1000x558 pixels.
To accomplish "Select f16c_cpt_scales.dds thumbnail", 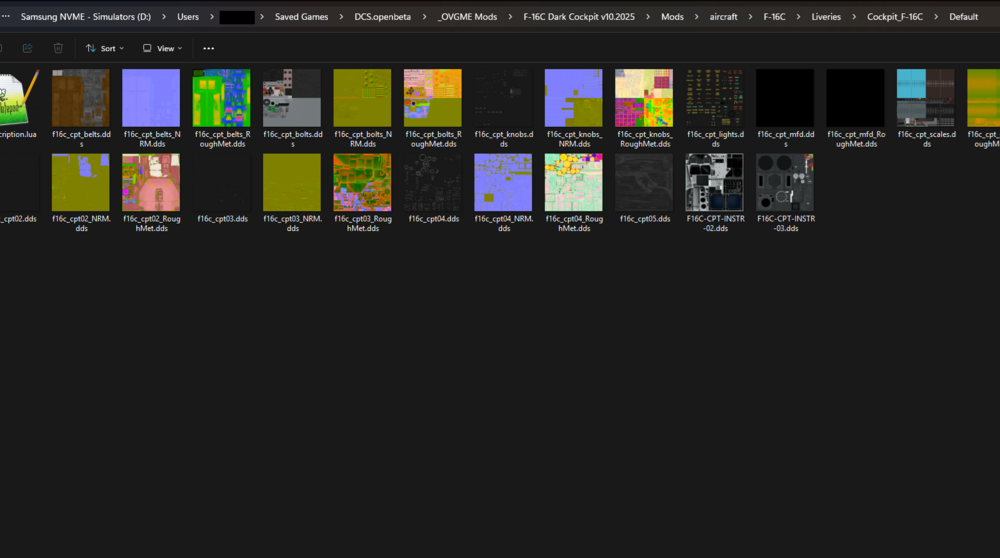I will (926, 98).
